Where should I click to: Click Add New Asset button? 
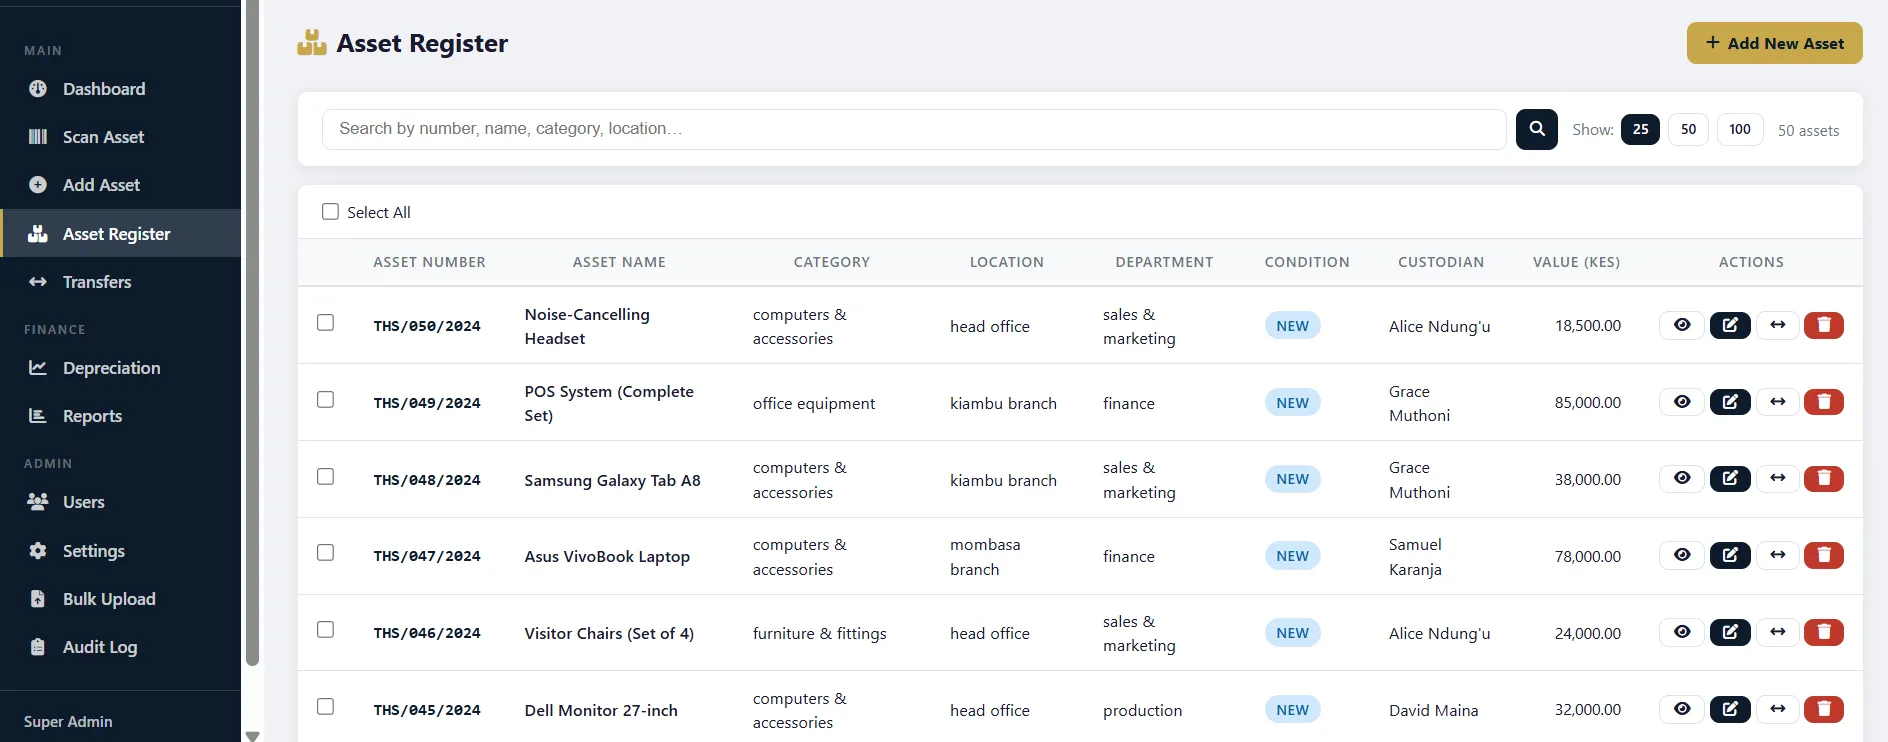click(1774, 43)
